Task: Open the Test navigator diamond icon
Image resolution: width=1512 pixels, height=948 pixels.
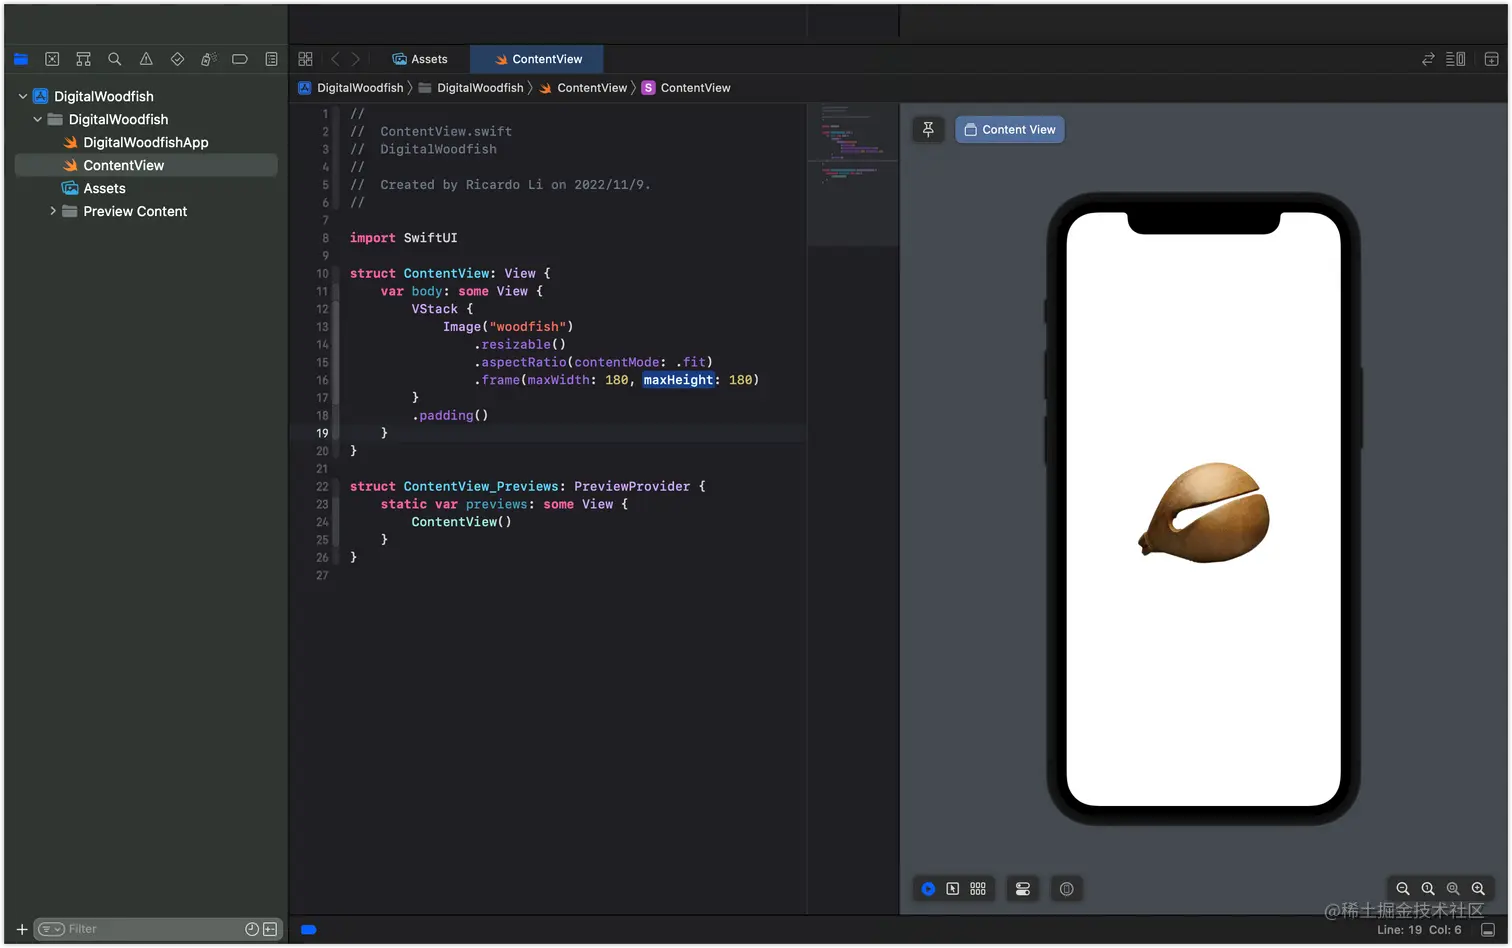Action: pos(177,59)
